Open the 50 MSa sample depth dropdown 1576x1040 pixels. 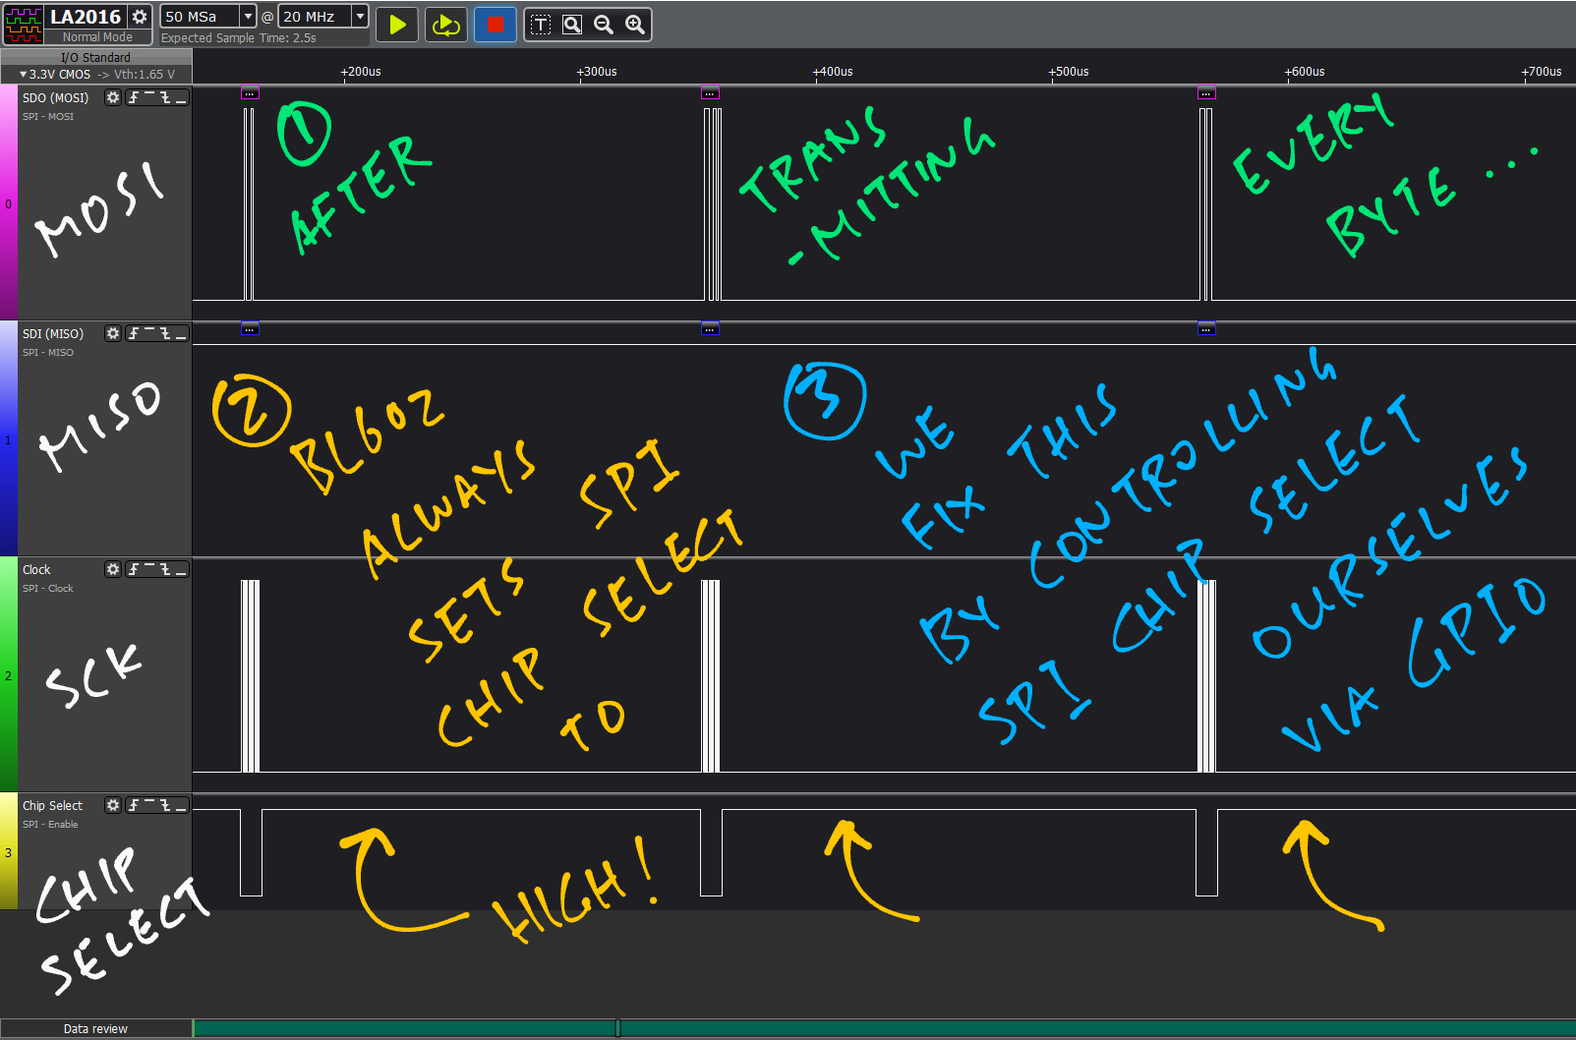pos(248,16)
